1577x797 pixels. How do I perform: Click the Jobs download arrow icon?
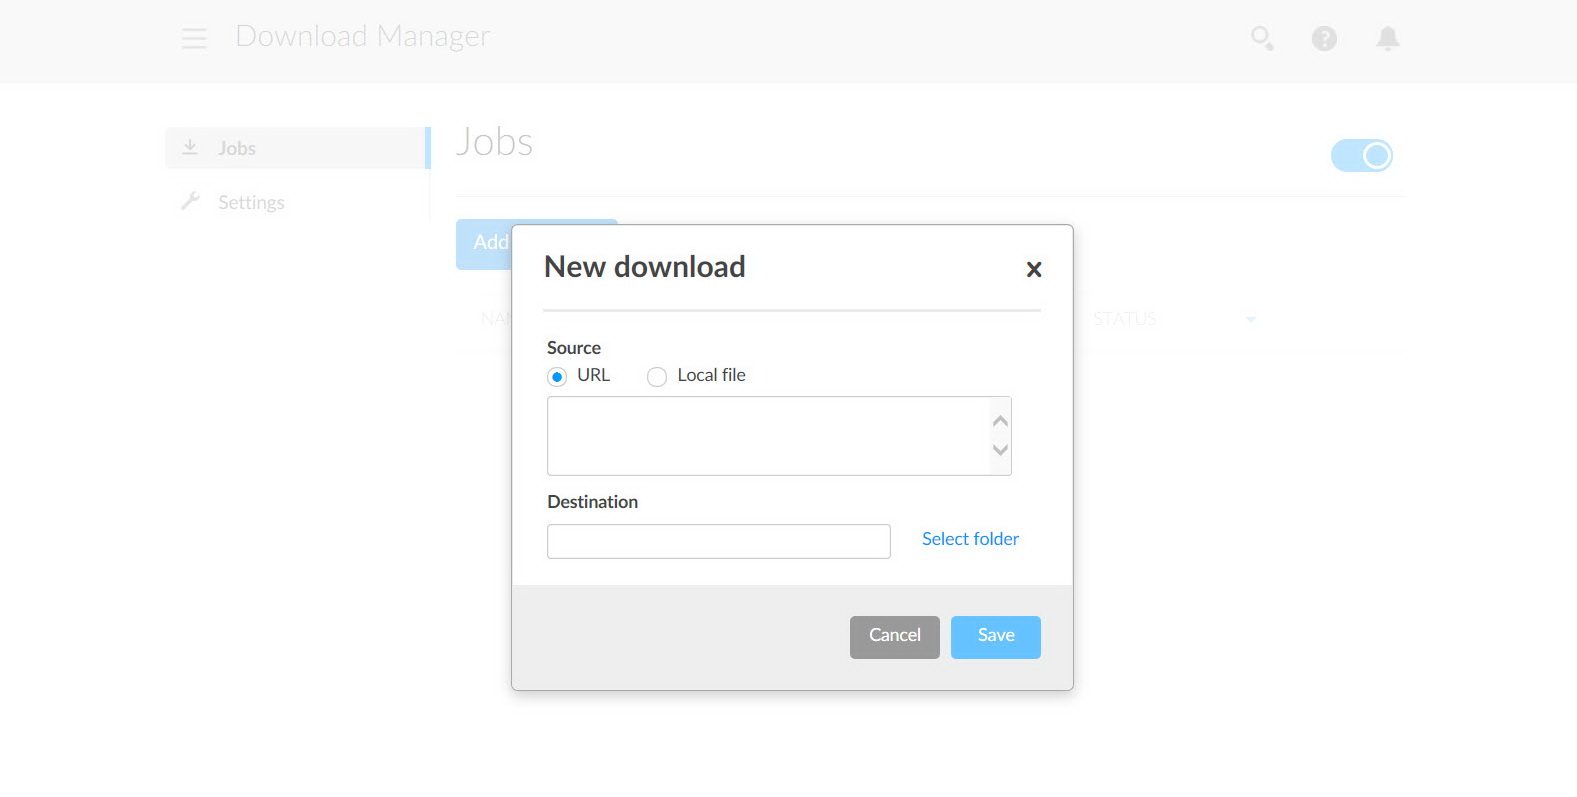coord(190,147)
